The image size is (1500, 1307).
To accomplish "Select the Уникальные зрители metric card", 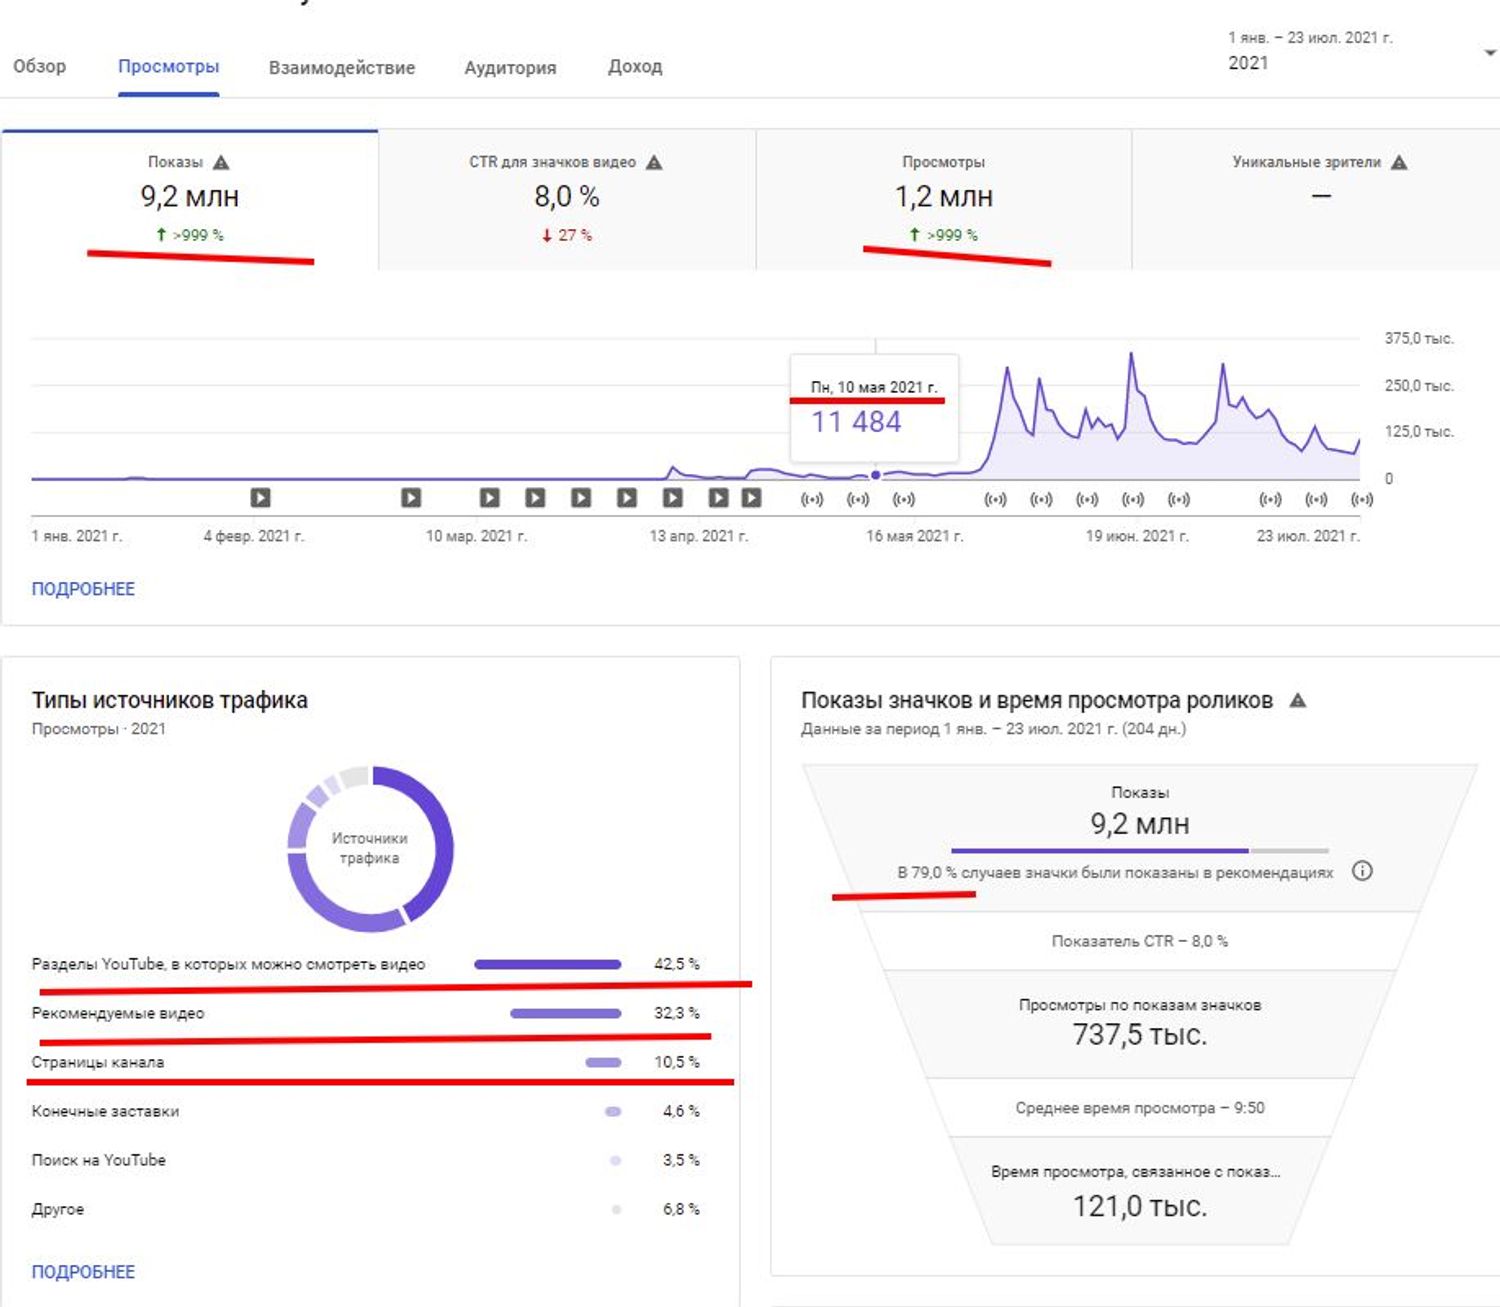I will tap(1316, 199).
